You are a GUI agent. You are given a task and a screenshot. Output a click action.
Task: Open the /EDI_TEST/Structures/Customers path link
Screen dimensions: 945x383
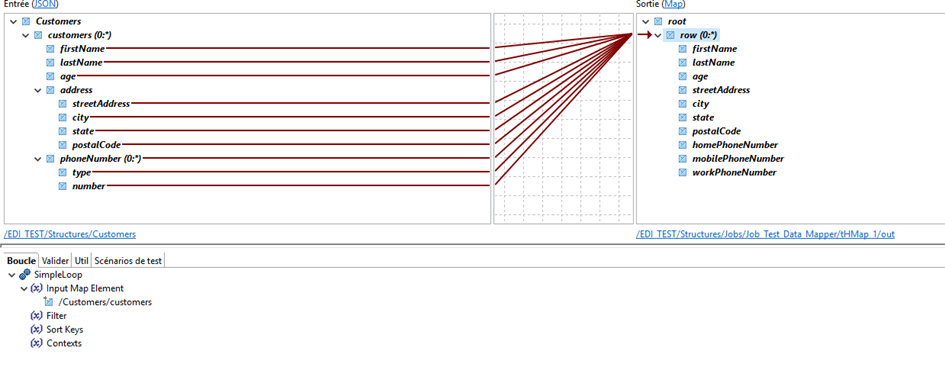pos(70,234)
